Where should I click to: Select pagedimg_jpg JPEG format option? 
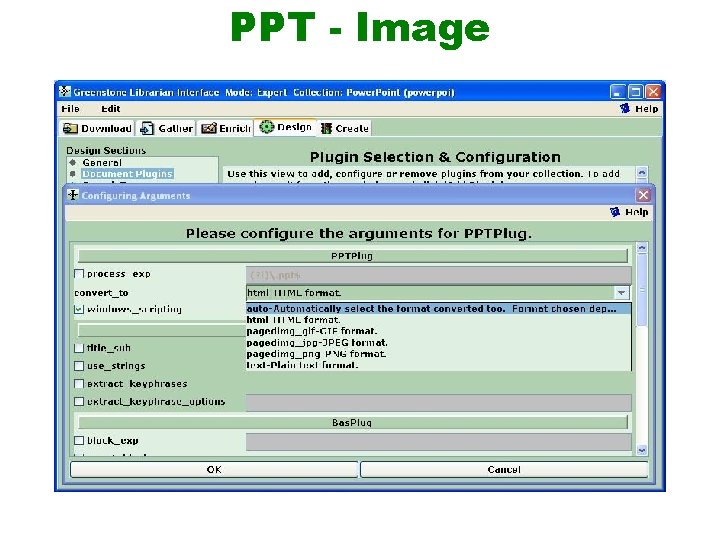coord(438,343)
